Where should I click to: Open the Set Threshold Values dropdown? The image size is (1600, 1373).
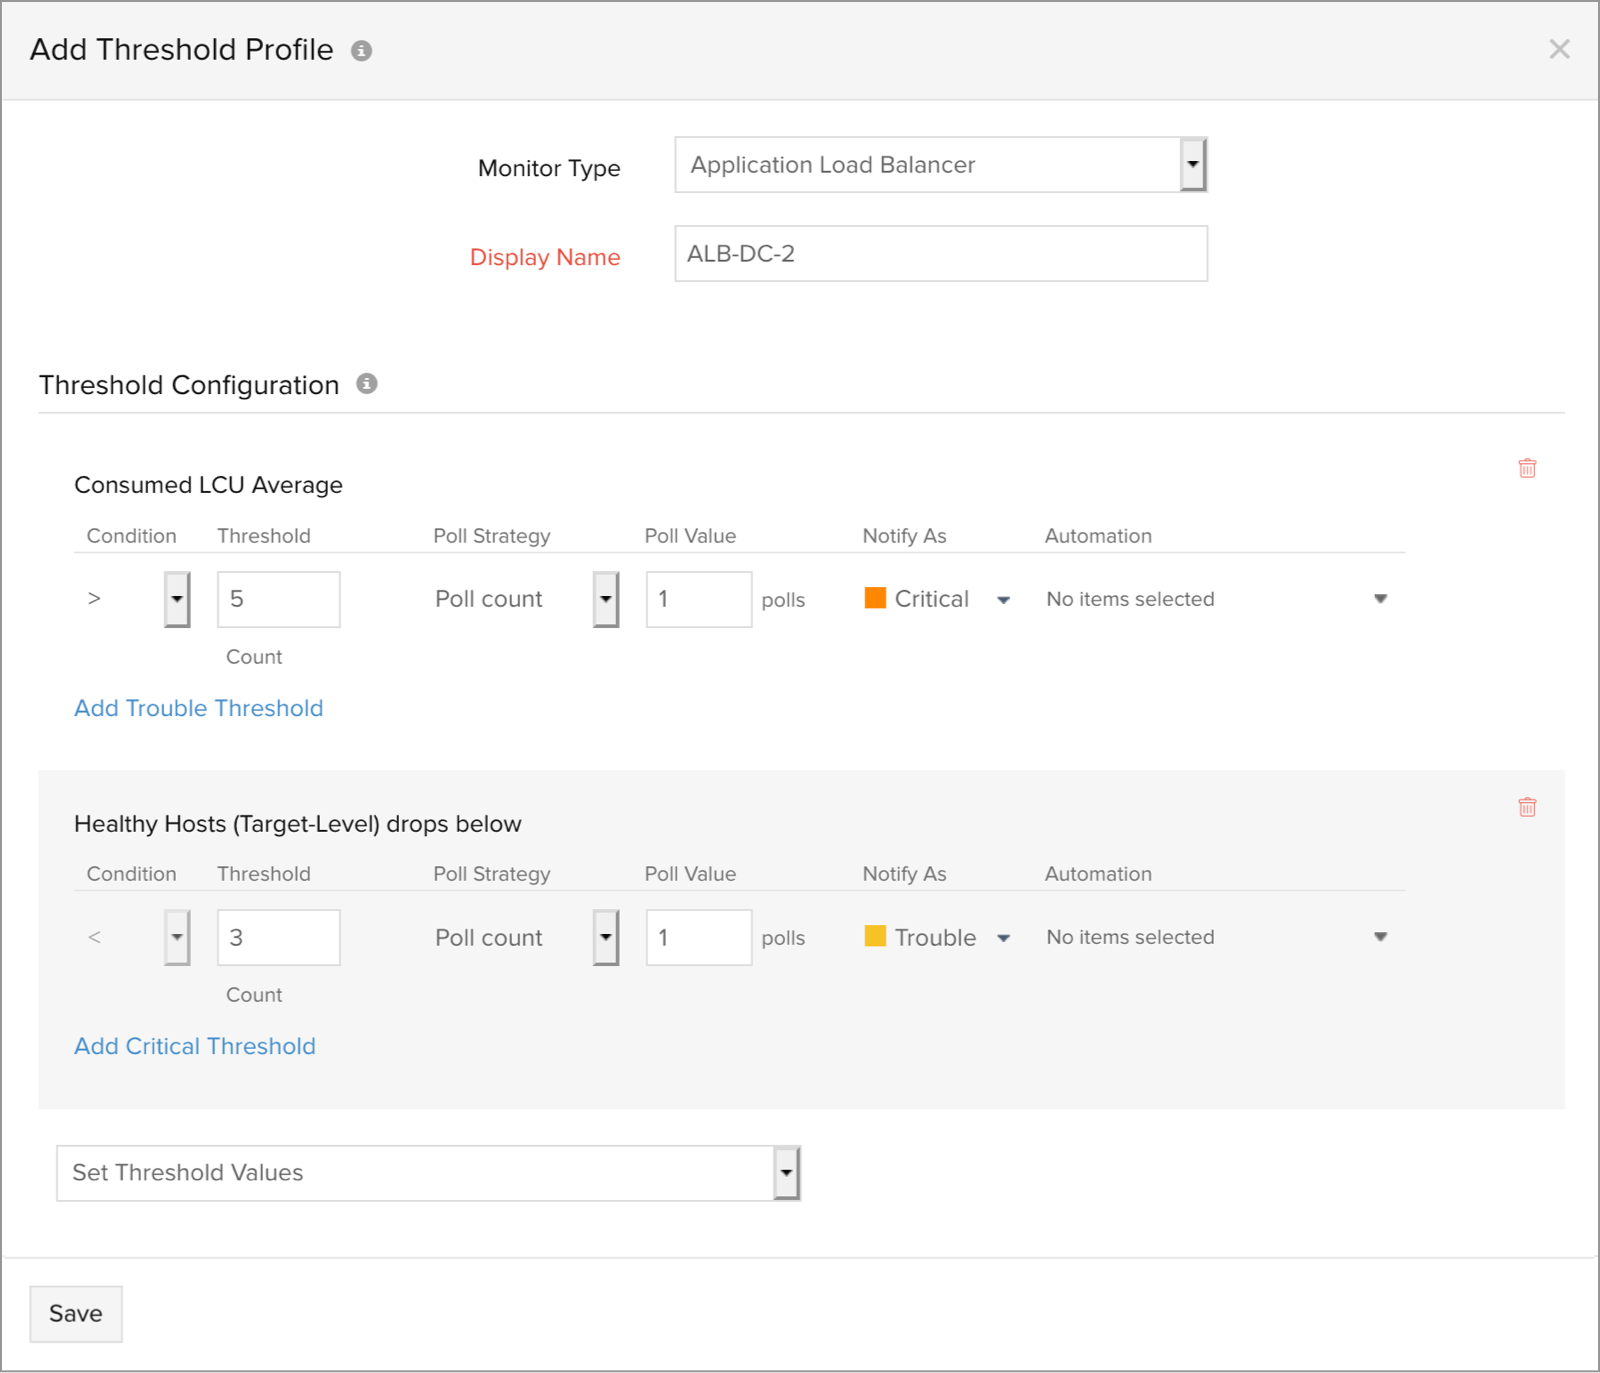click(x=787, y=1173)
